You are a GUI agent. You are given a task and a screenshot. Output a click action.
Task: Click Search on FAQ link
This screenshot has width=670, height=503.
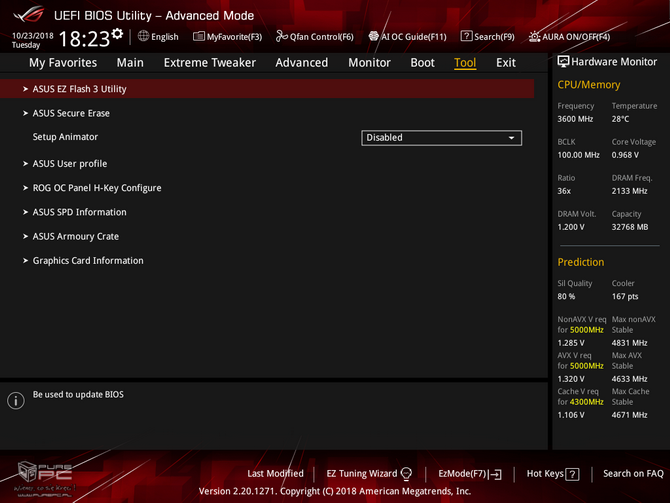633,474
